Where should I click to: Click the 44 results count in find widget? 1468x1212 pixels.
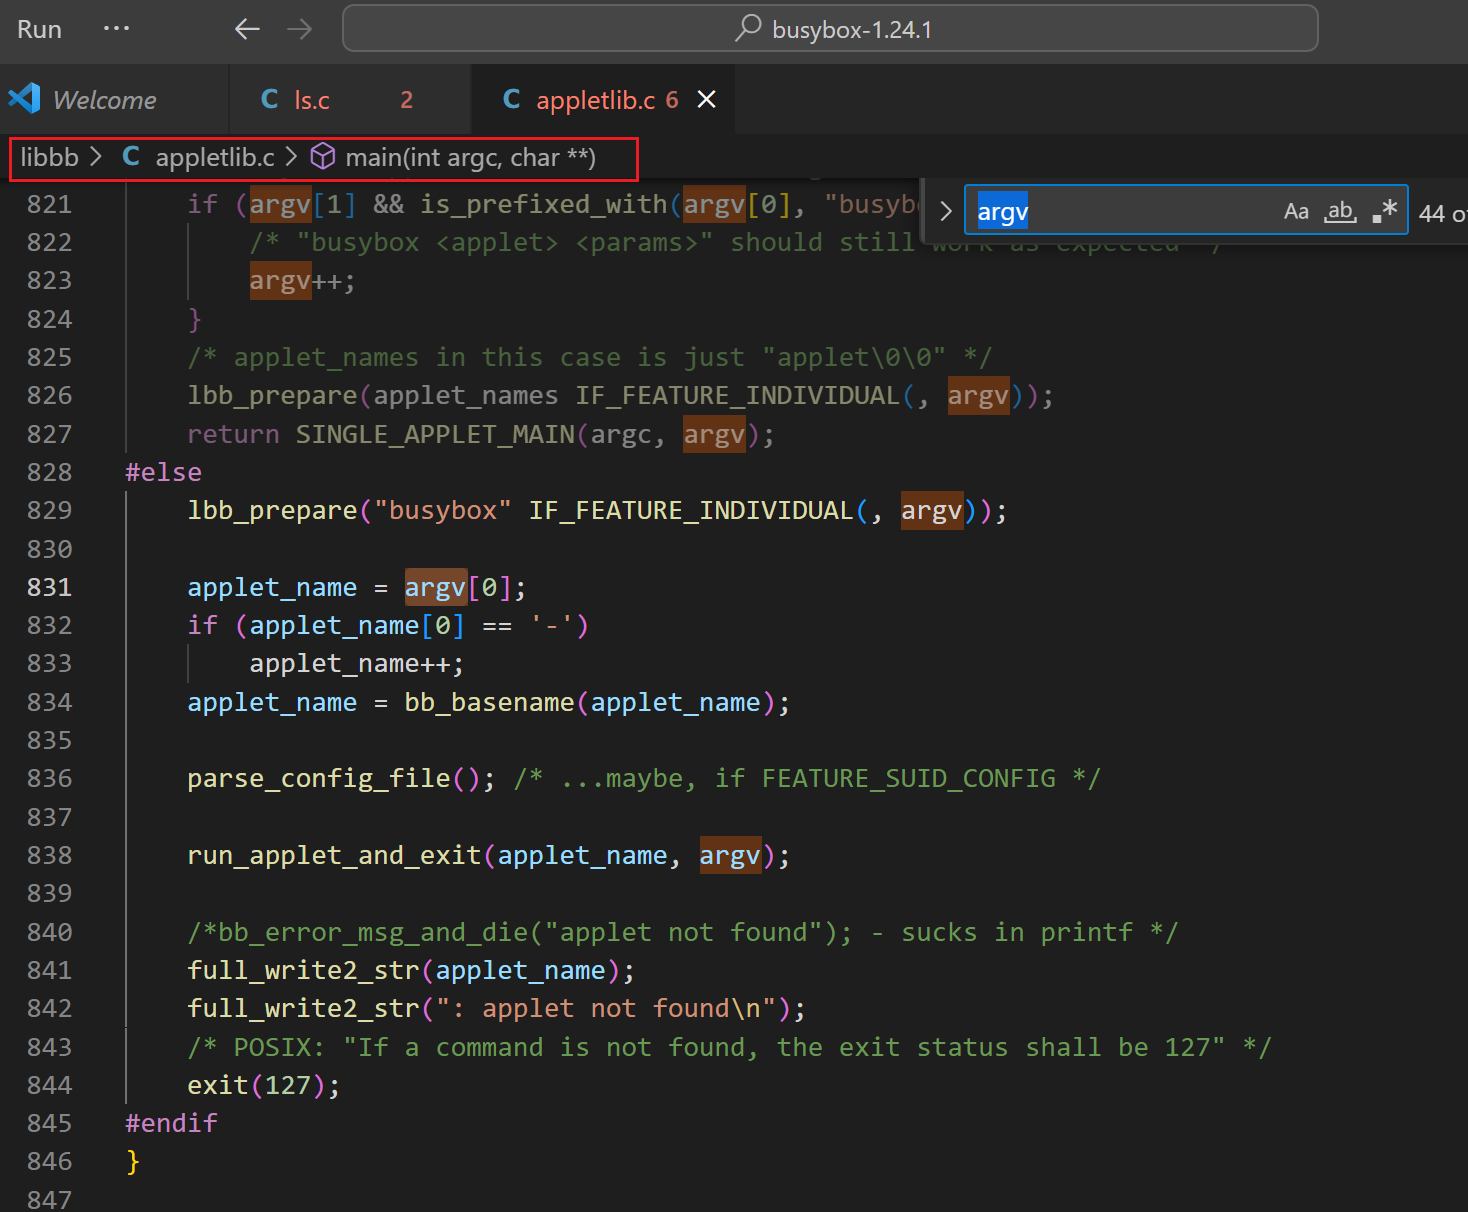click(1442, 213)
